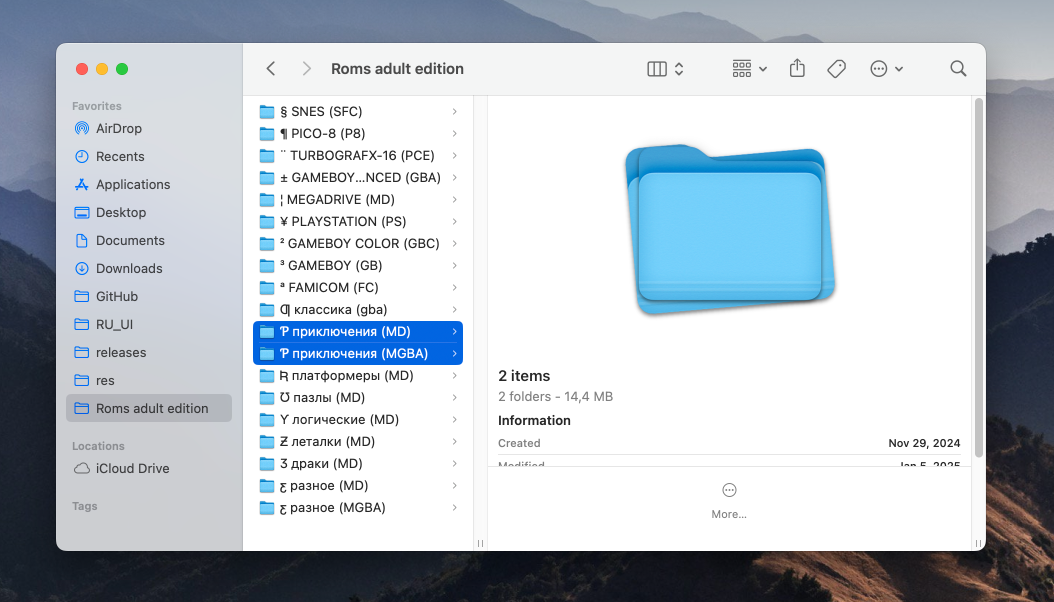1054x602 pixels.
Task: Select the разное (MD) folder
Action: coord(358,486)
